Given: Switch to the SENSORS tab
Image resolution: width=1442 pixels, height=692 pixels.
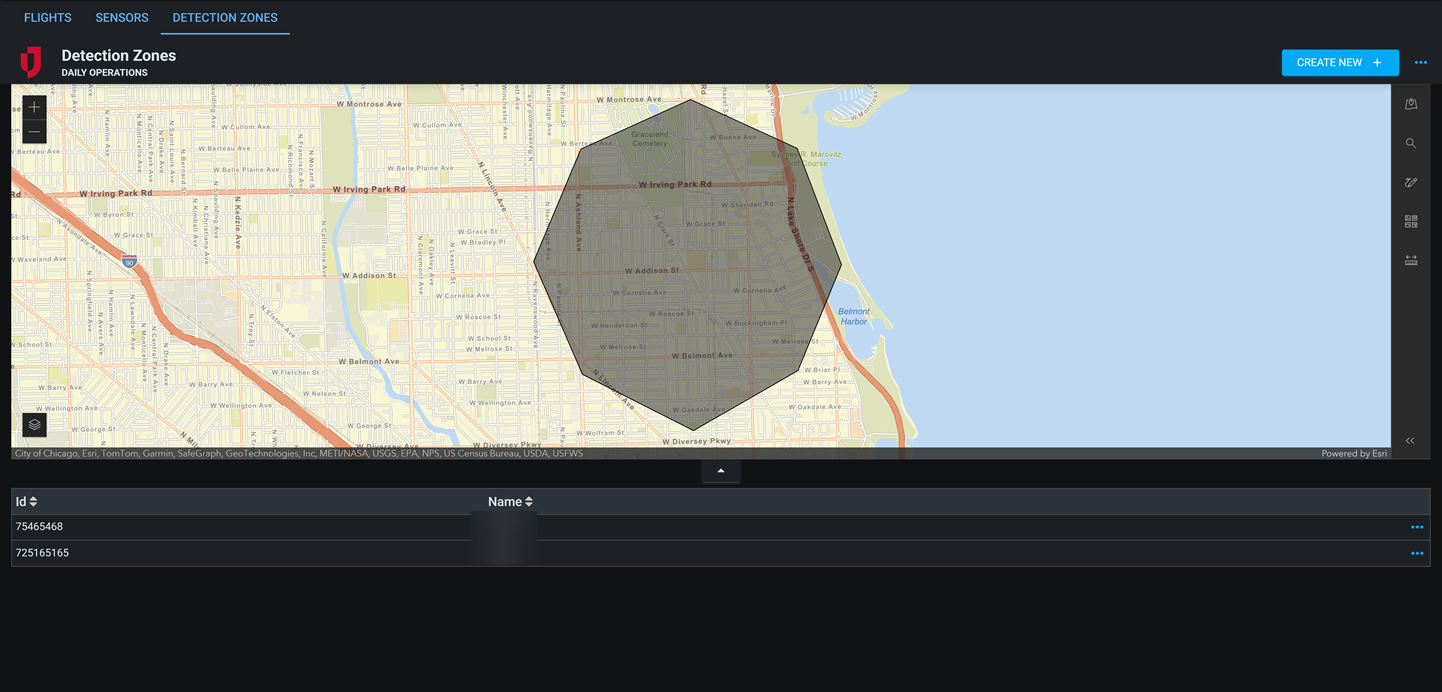Looking at the screenshot, I should tap(121, 17).
